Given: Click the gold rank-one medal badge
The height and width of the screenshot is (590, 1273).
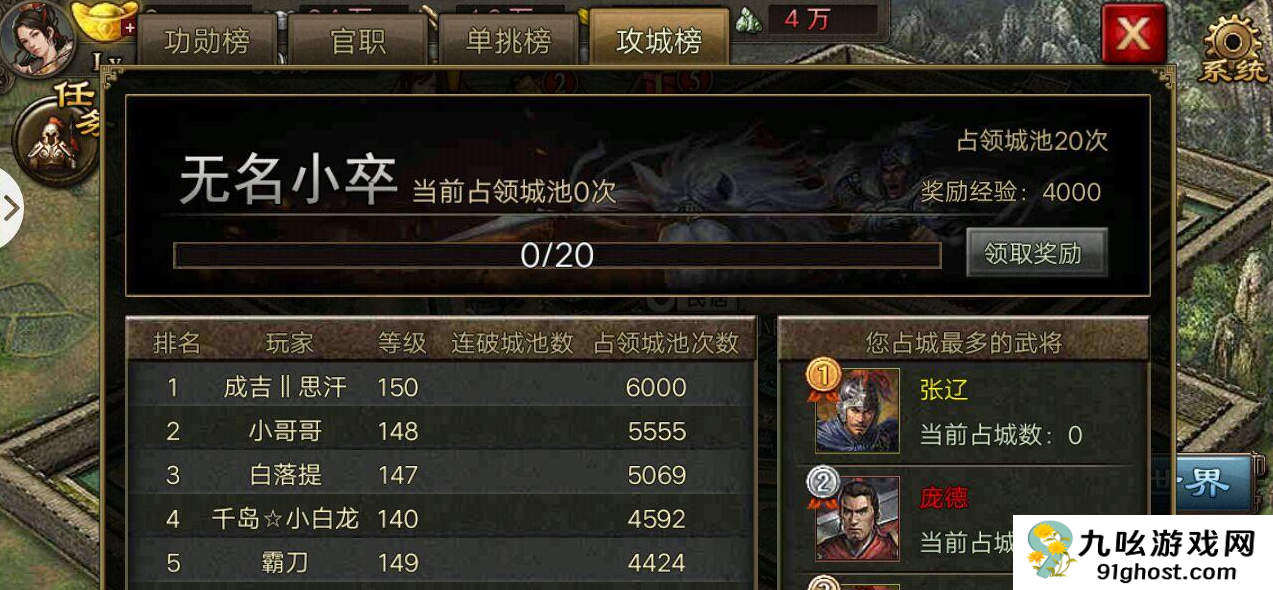Looking at the screenshot, I should click(x=823, y=378).
